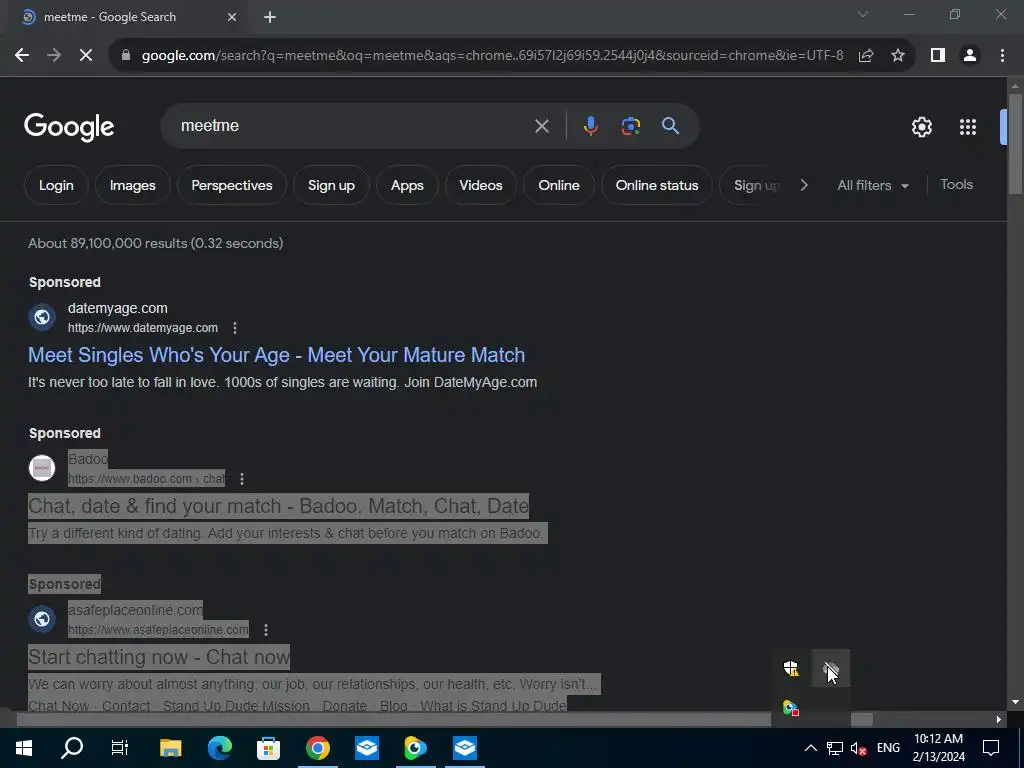This screenshot has width=1024, height=768.
Task: Collapse the hidden tray icons chevron
Action: pos(810,748)
